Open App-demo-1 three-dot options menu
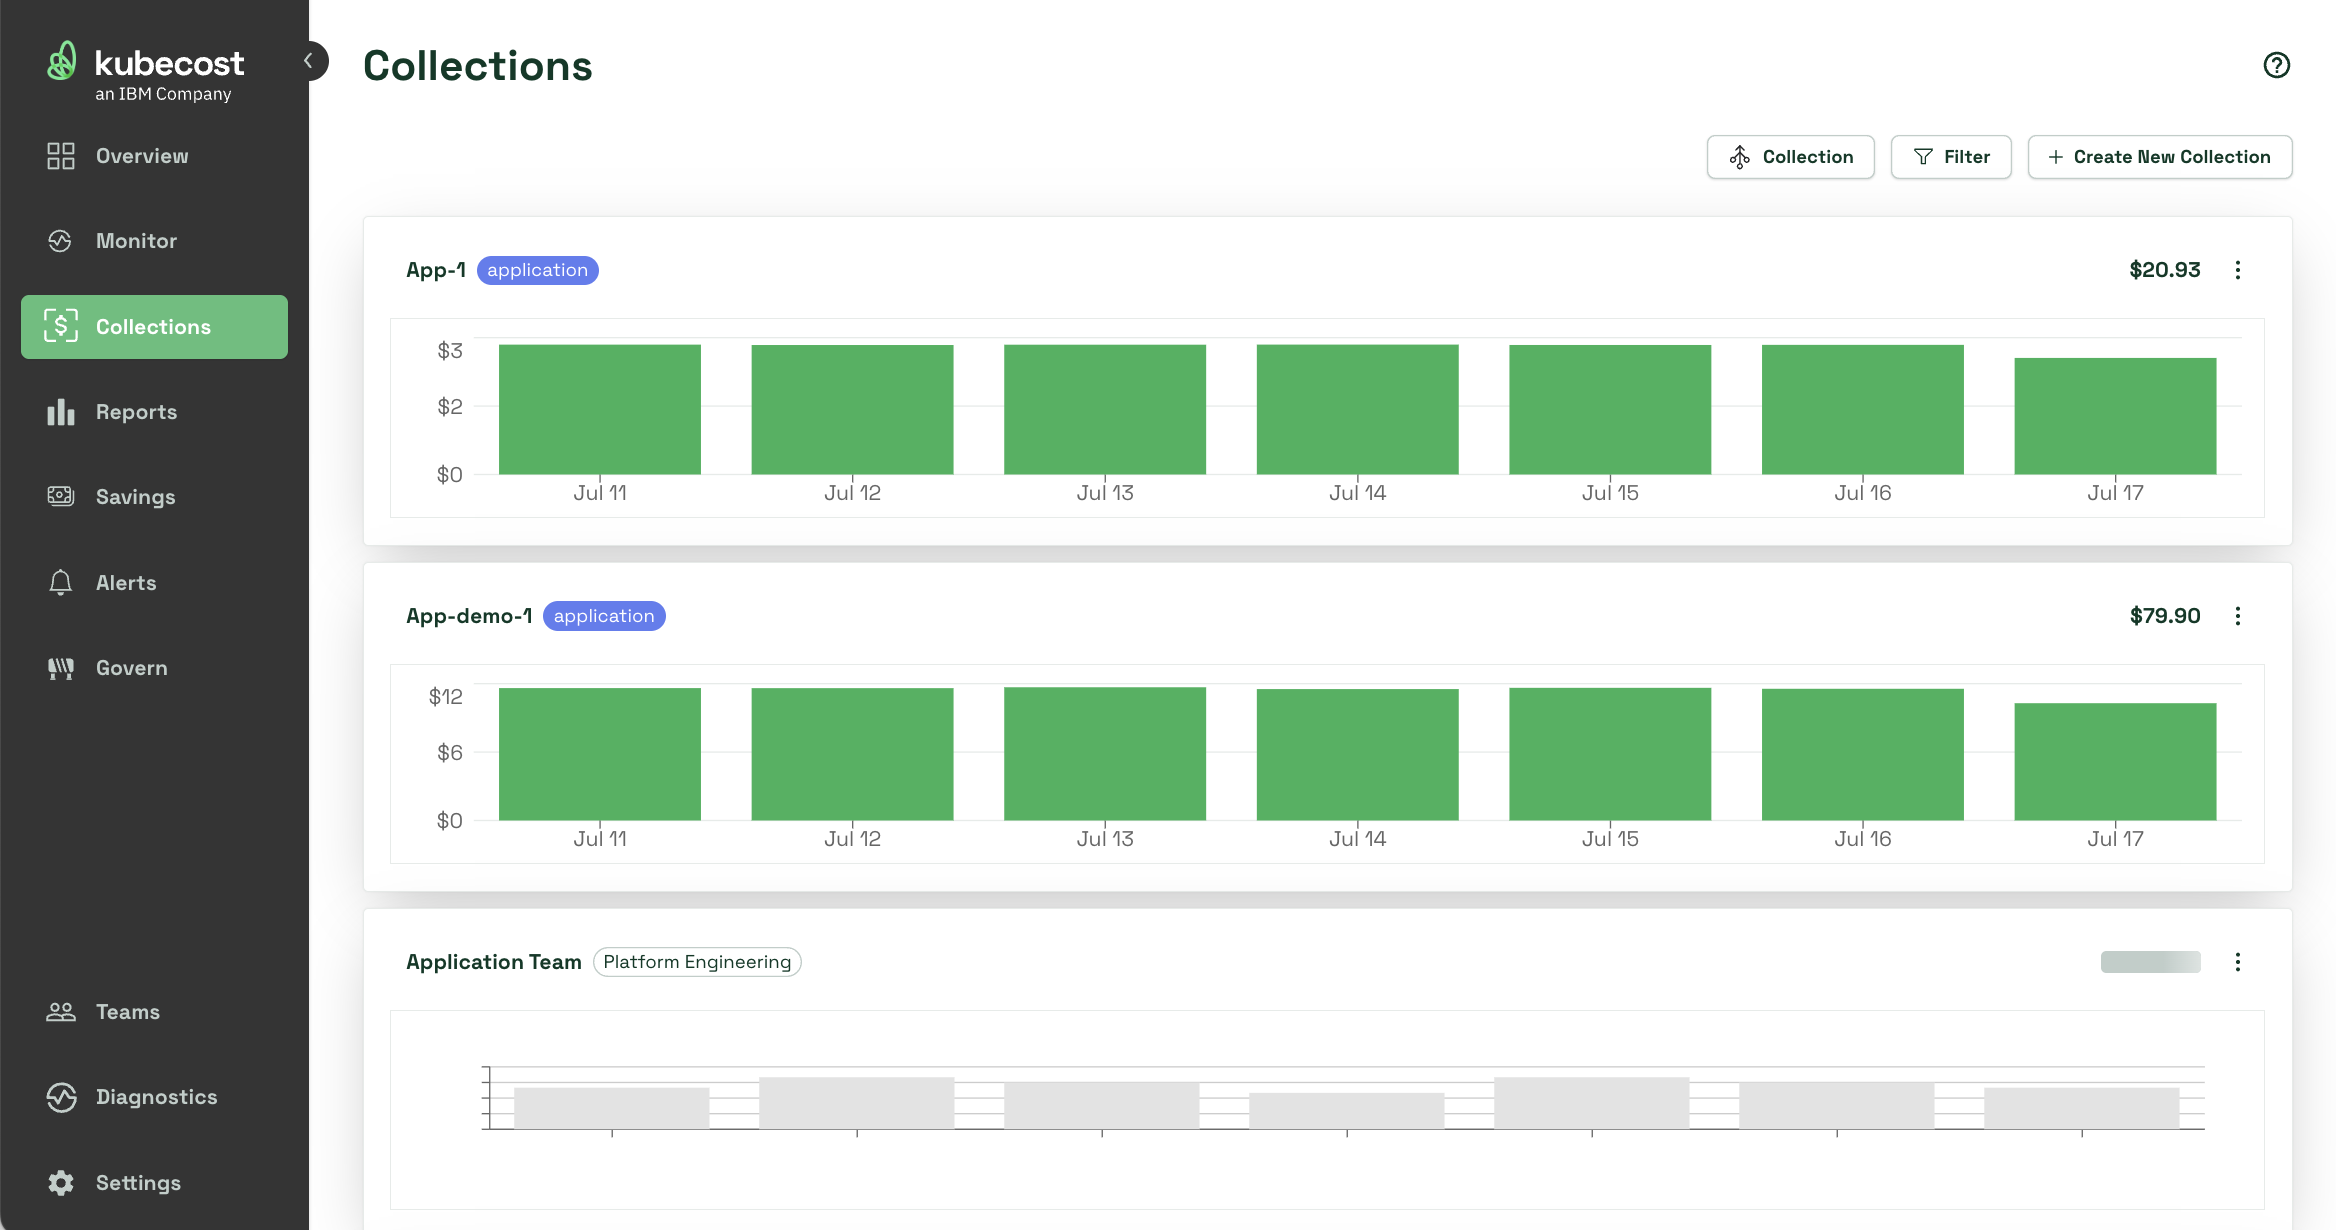 (2238, 616)
